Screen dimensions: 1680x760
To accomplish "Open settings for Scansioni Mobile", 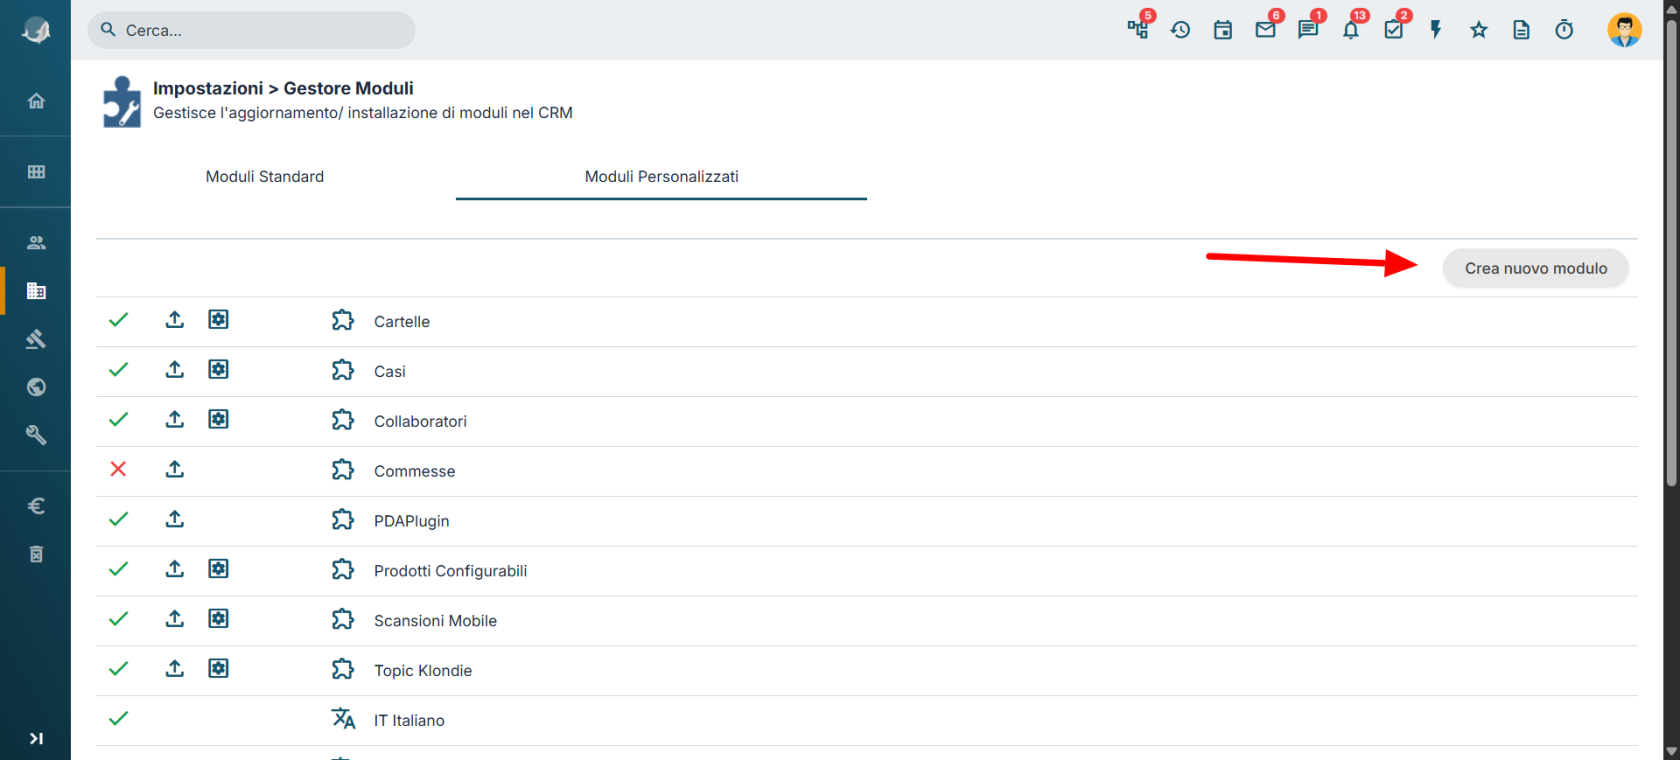I will (218, 619).
